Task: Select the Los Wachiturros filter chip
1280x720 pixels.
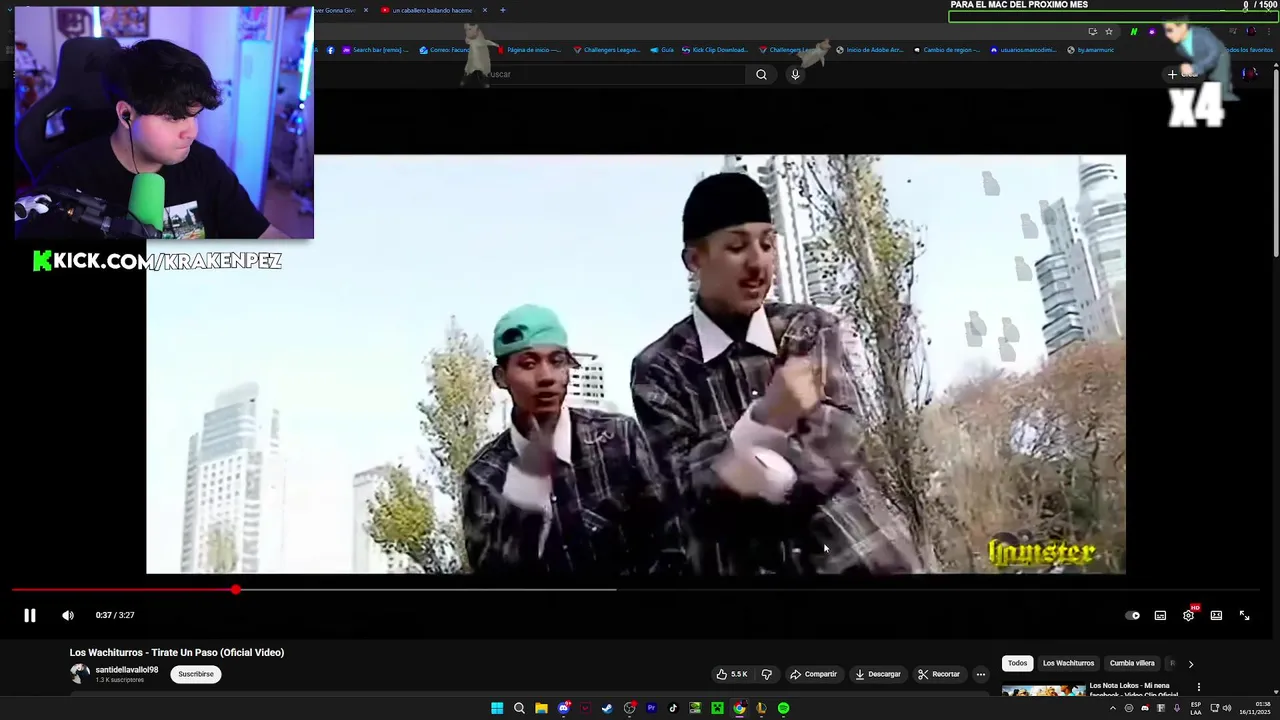Action: [x=1068, y=663]
